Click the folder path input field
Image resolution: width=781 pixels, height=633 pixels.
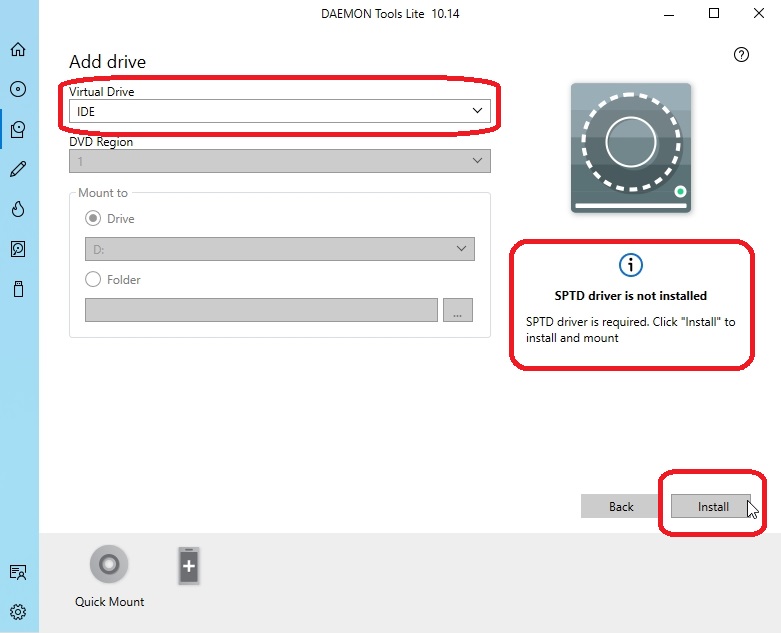click(261, 310)
